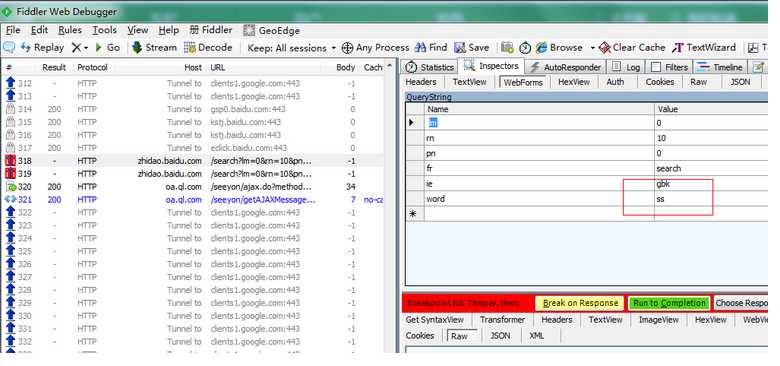Click the GeoEdge menu item

pos(272,30)
